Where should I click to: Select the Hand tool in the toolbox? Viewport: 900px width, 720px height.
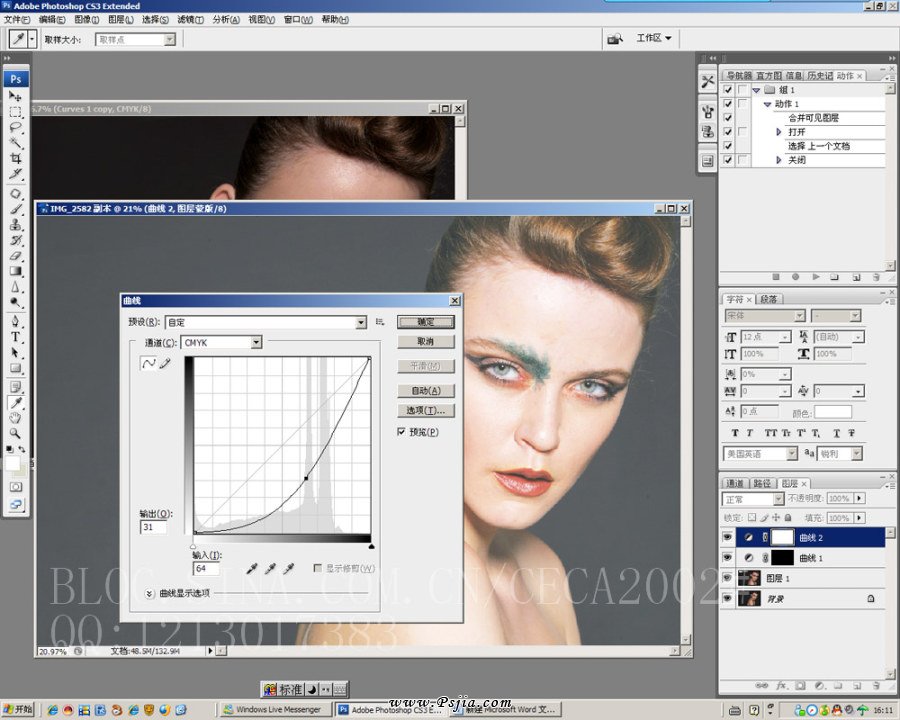point(16,418)
